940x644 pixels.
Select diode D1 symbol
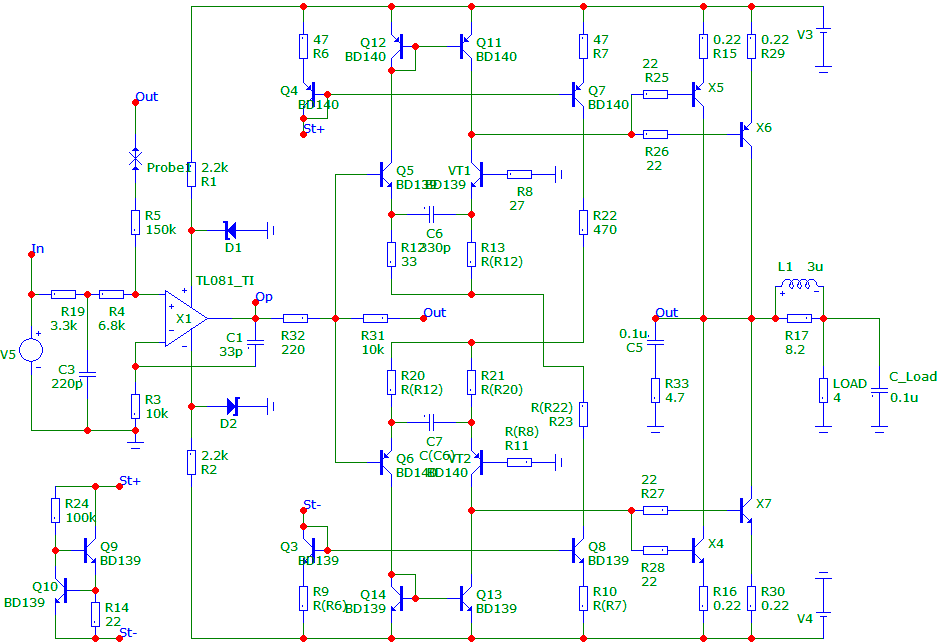[x=230, y=230]
